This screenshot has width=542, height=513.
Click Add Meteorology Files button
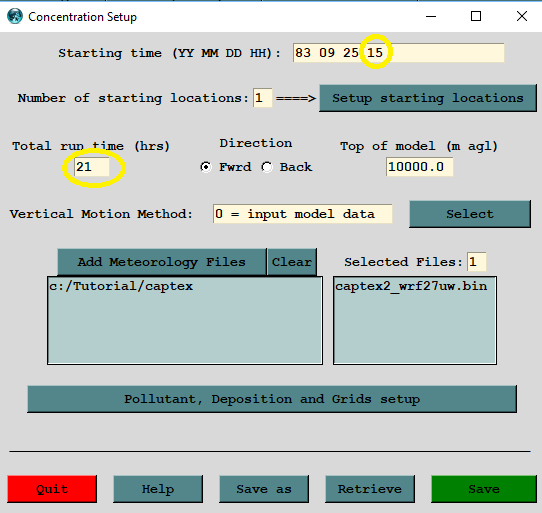[x=162, y=262]
